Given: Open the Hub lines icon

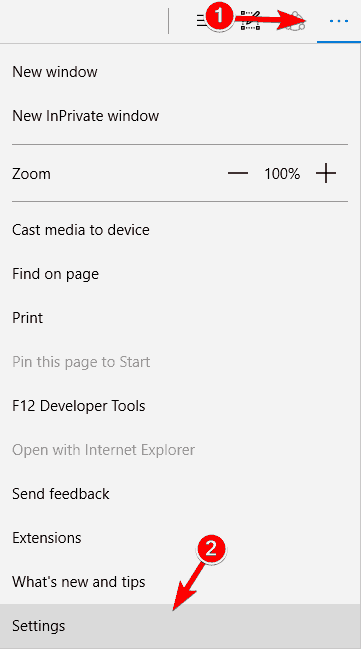Looking at the screenshot, I should tap(202, 21).
